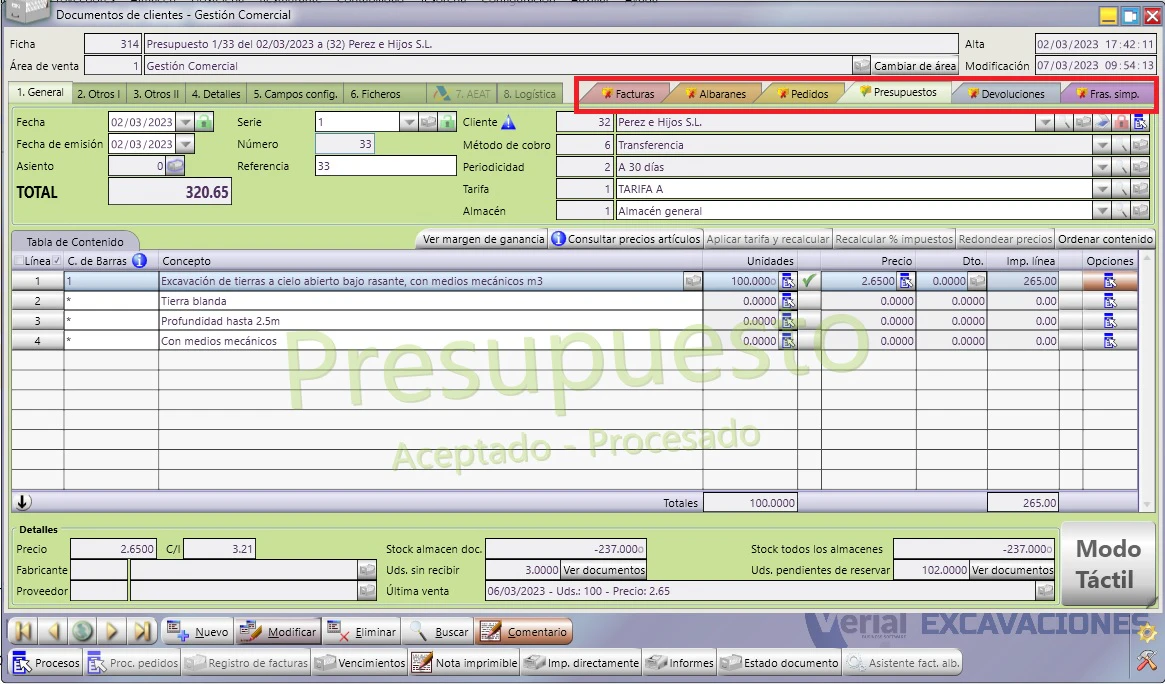The width and height of the screenshot is (1165, 684).
Task: Open the Facturas document tab
Action: [629, 94]
